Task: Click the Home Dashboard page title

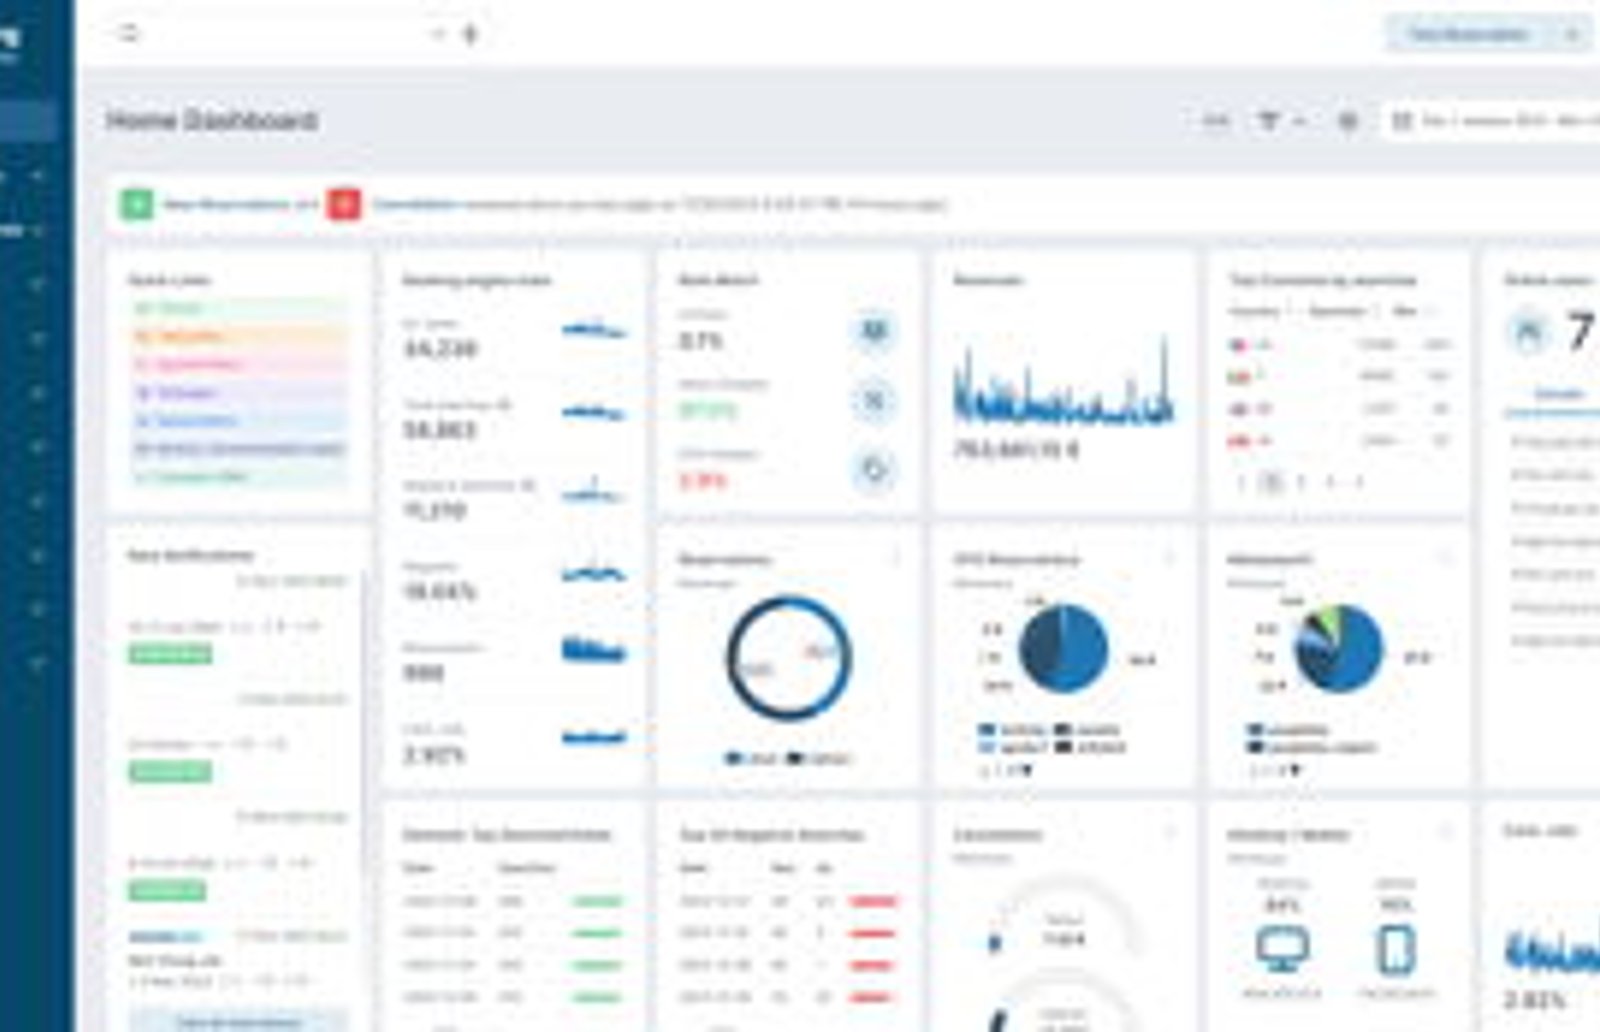Action: (212, 121)
